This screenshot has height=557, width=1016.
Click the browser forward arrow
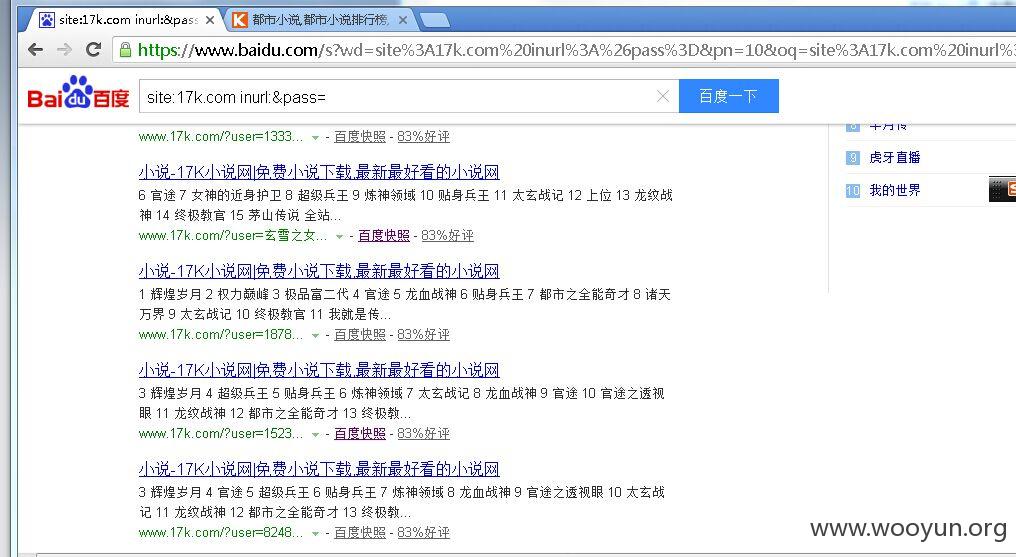tap(64, 50)
